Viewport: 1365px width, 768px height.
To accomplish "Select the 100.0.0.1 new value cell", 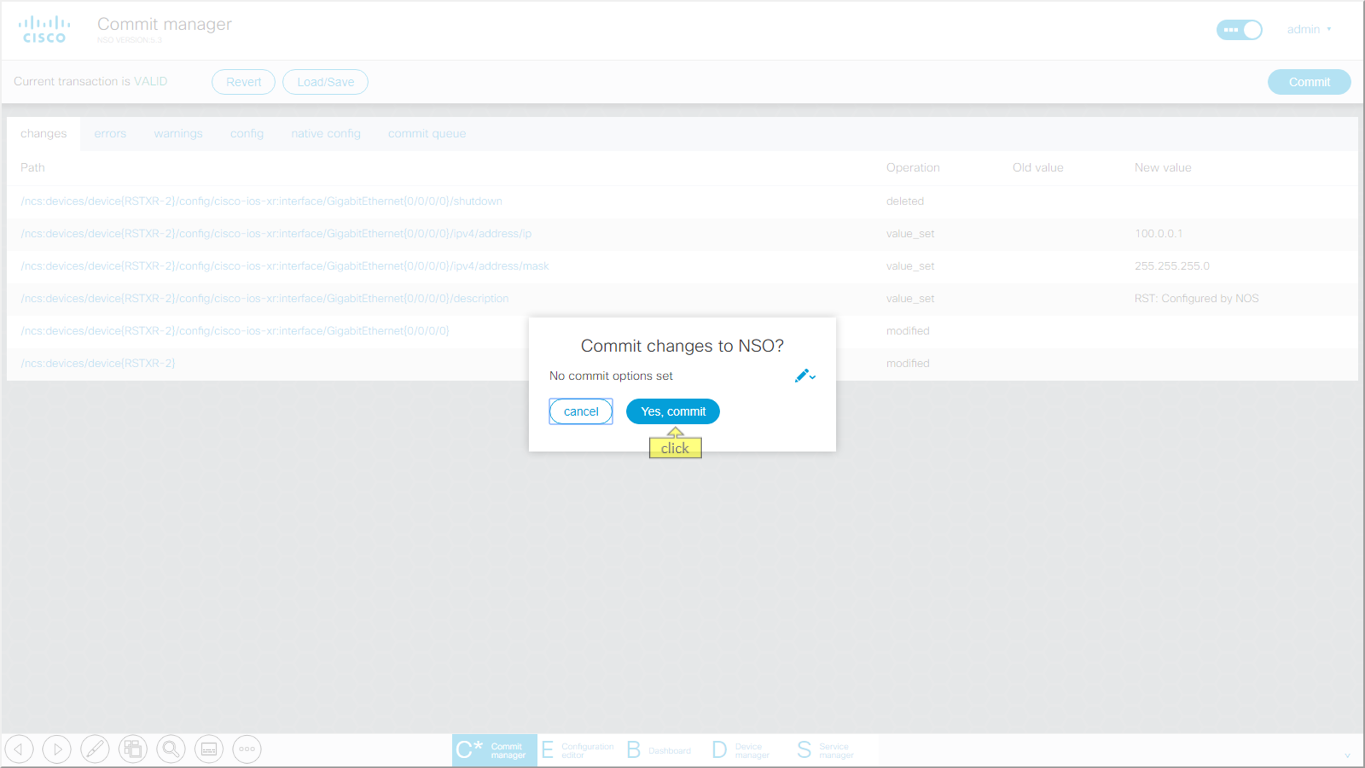I will point(1159,234).
